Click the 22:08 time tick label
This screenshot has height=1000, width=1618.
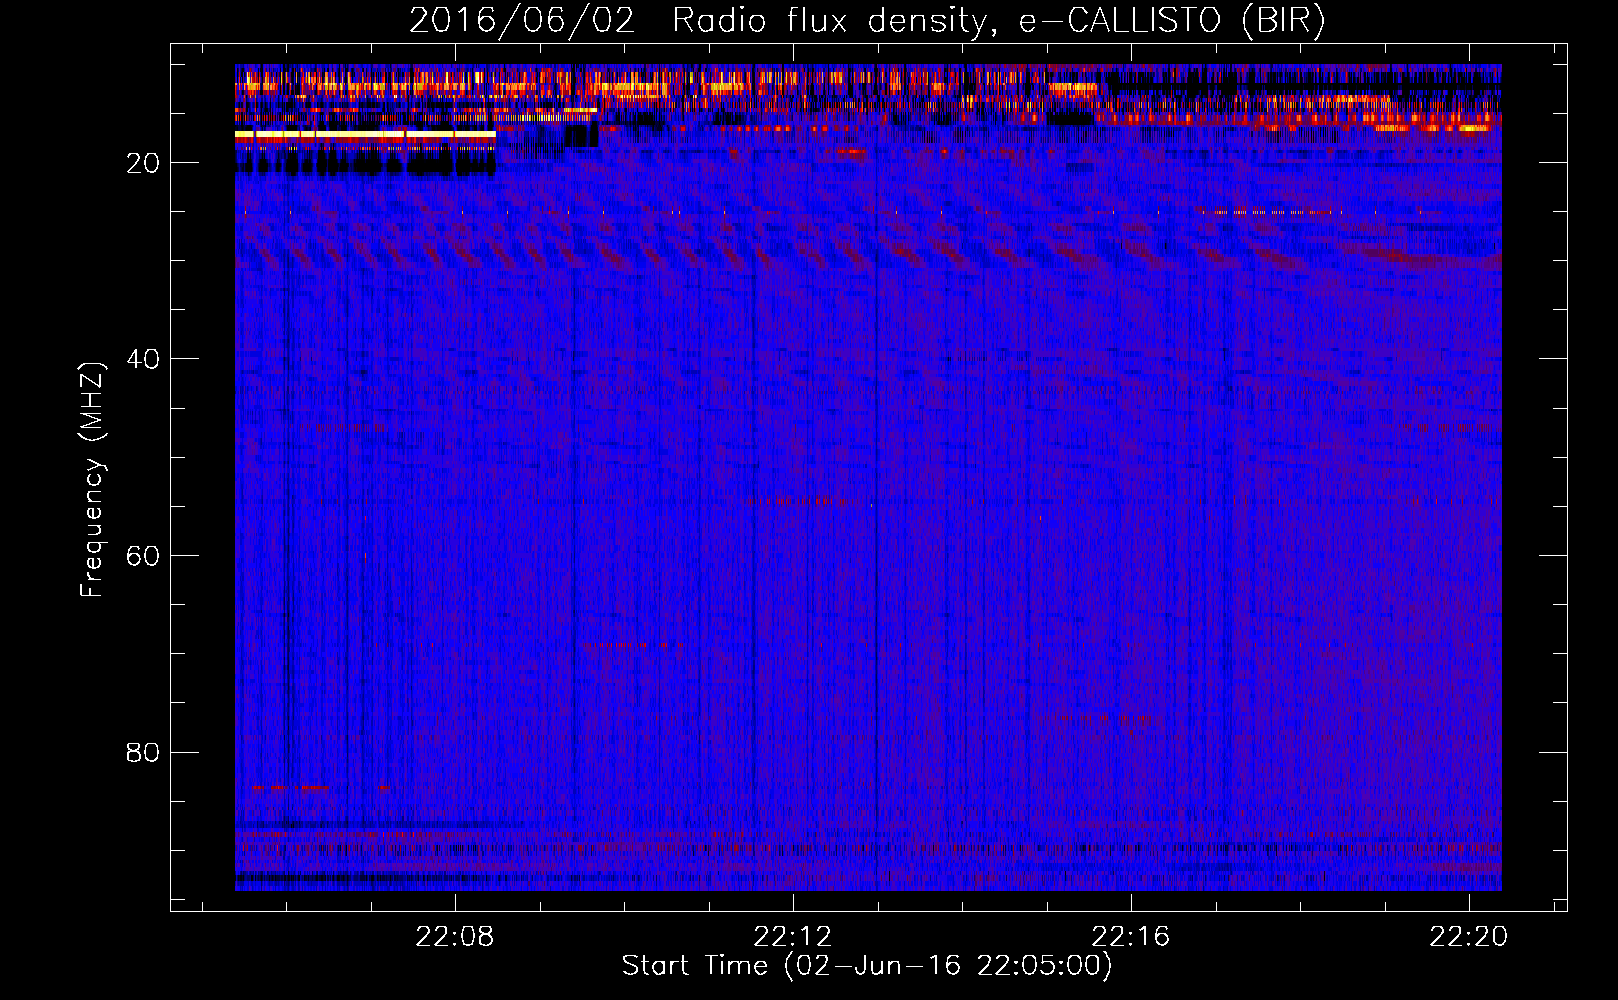(x=455, y=937)
